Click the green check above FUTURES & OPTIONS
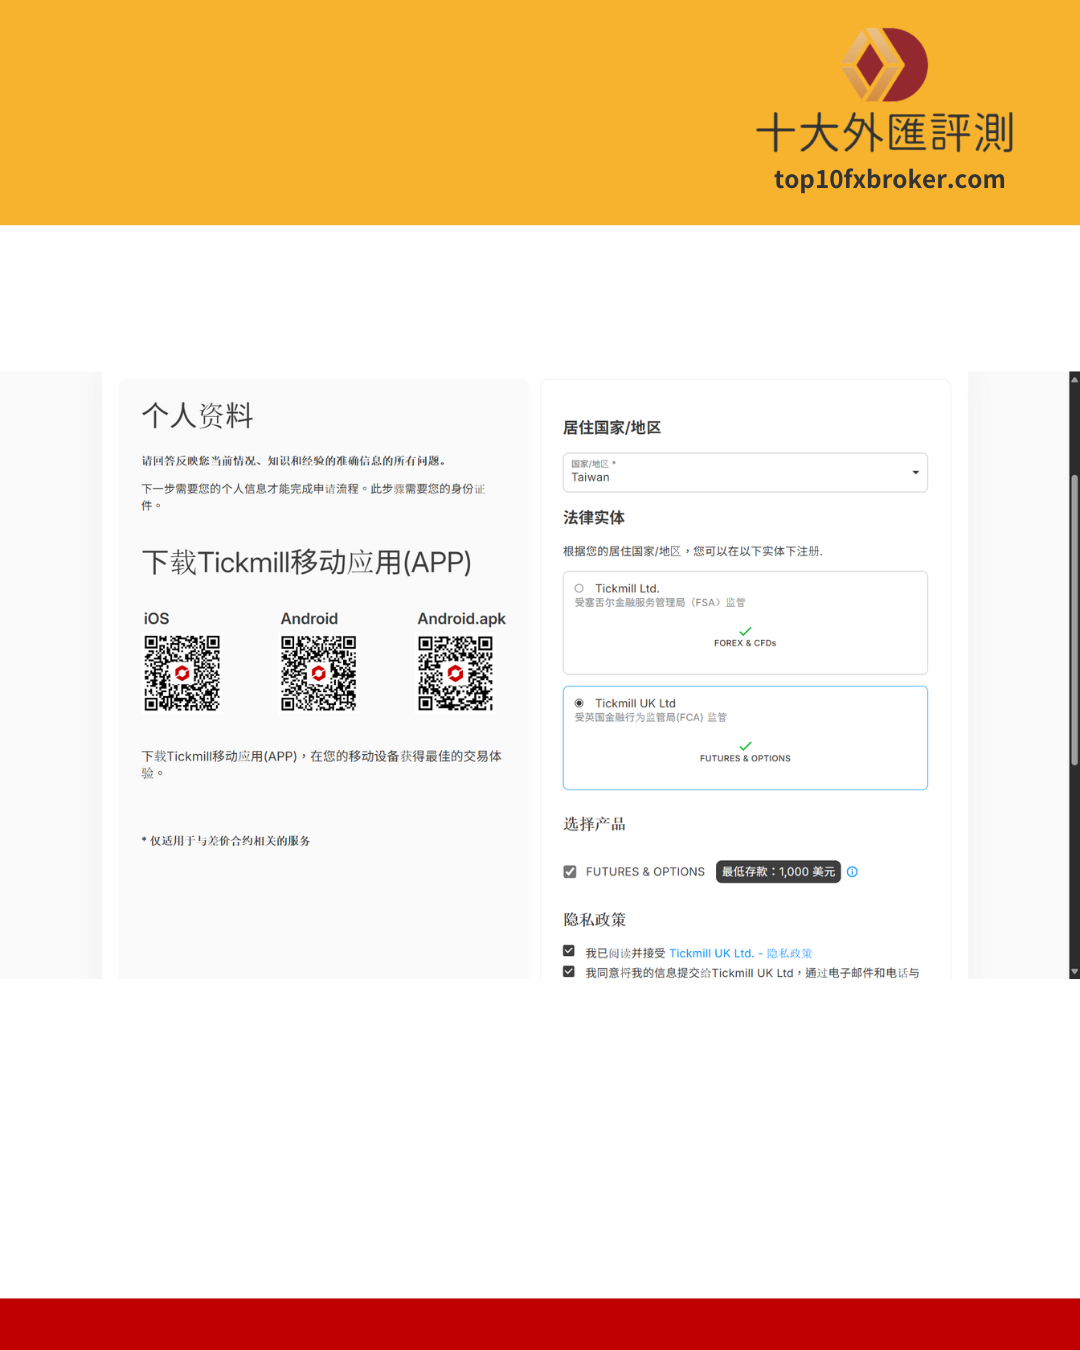The image size is (1080, 1350). (x=745, y=746)
